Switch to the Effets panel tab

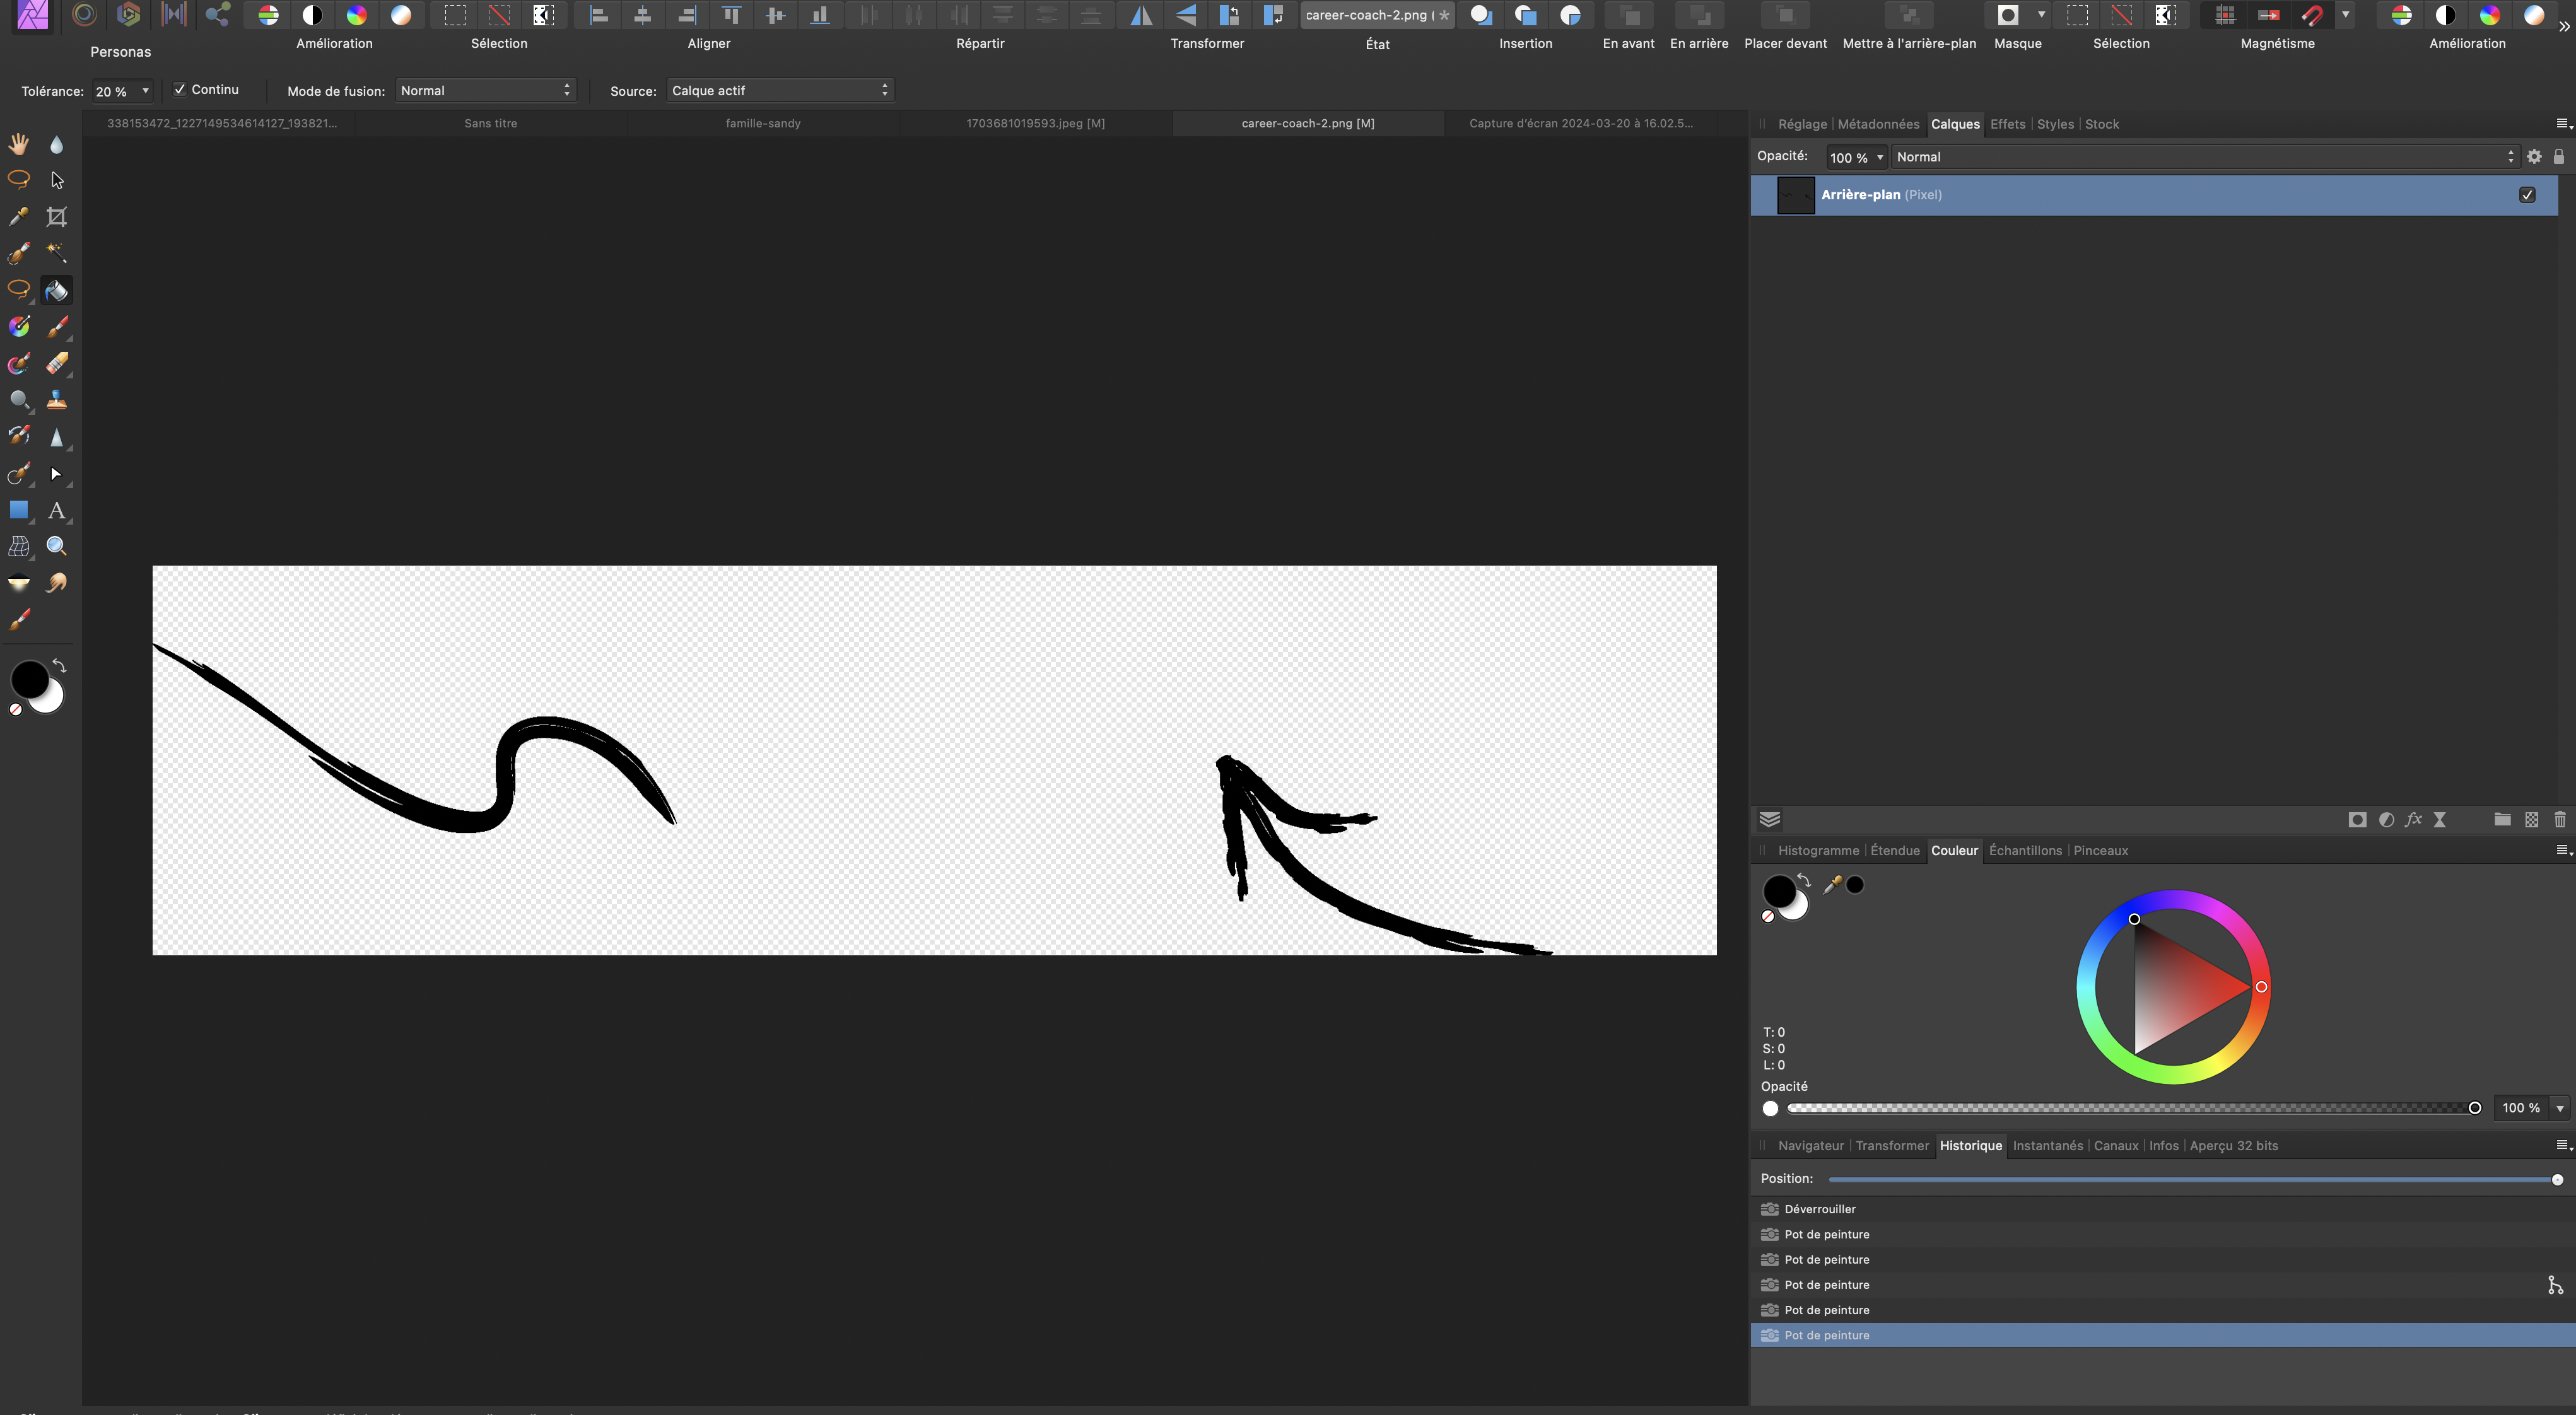click(x=2007, y=124)
